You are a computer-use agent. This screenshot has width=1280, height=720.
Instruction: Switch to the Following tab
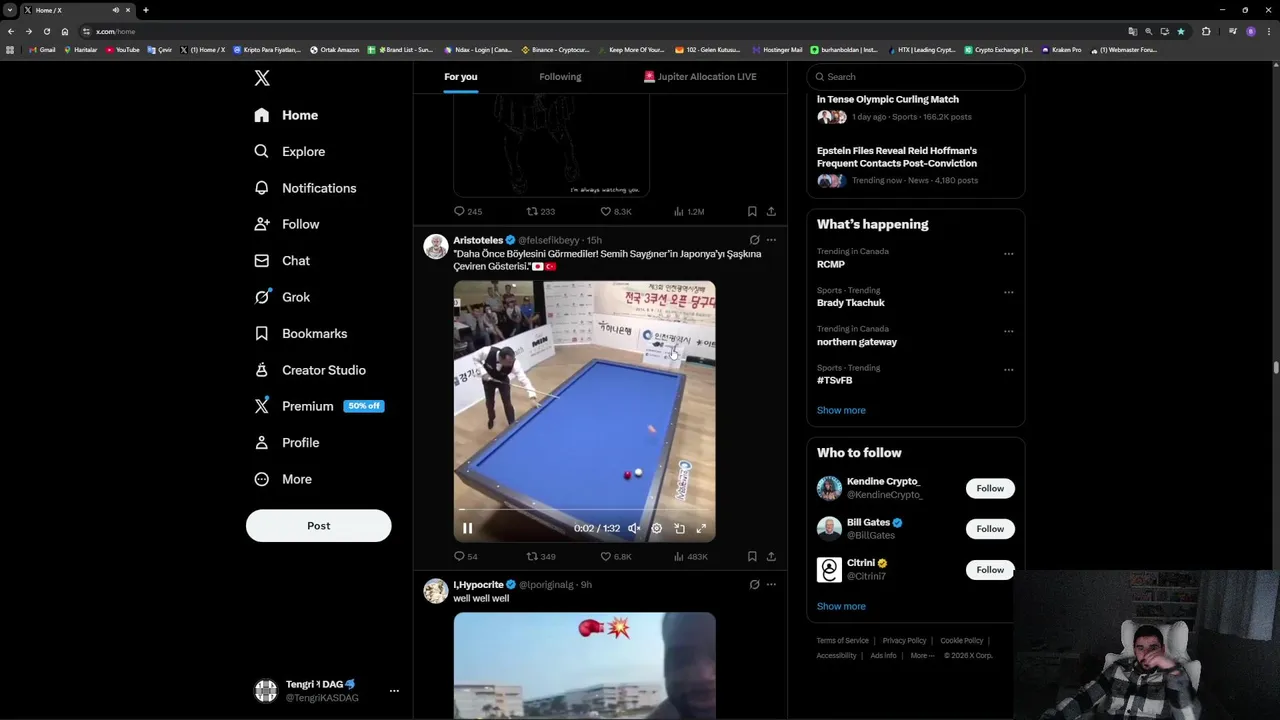(x=560, y=77)
